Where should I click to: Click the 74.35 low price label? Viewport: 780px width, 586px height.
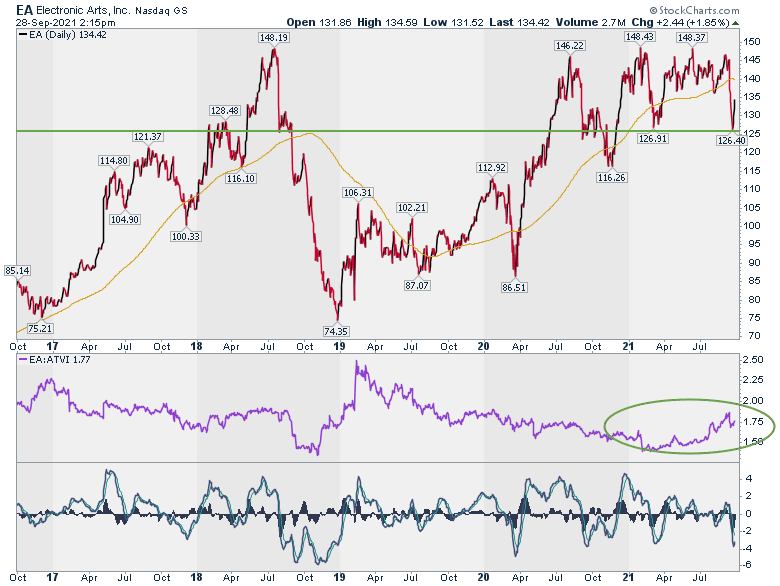[x=336, y=331]
